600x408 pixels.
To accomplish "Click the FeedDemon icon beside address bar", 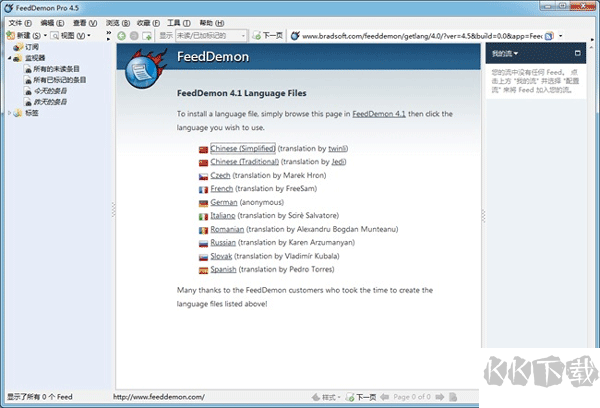I will pyautogui.click(x=295, y=36).
